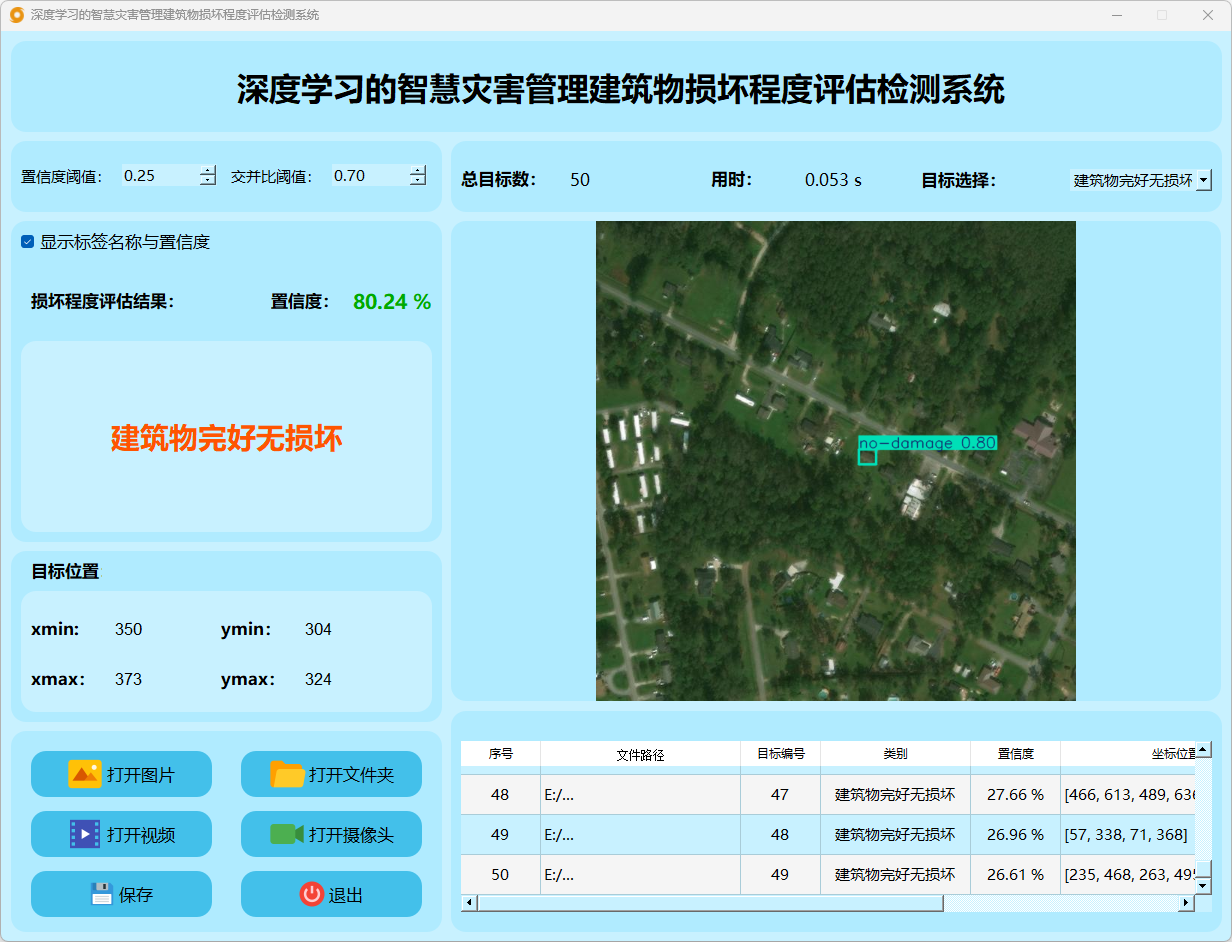Click the 类别 column header
Viewport: 1232px width, 942px height.
(895, 754)
